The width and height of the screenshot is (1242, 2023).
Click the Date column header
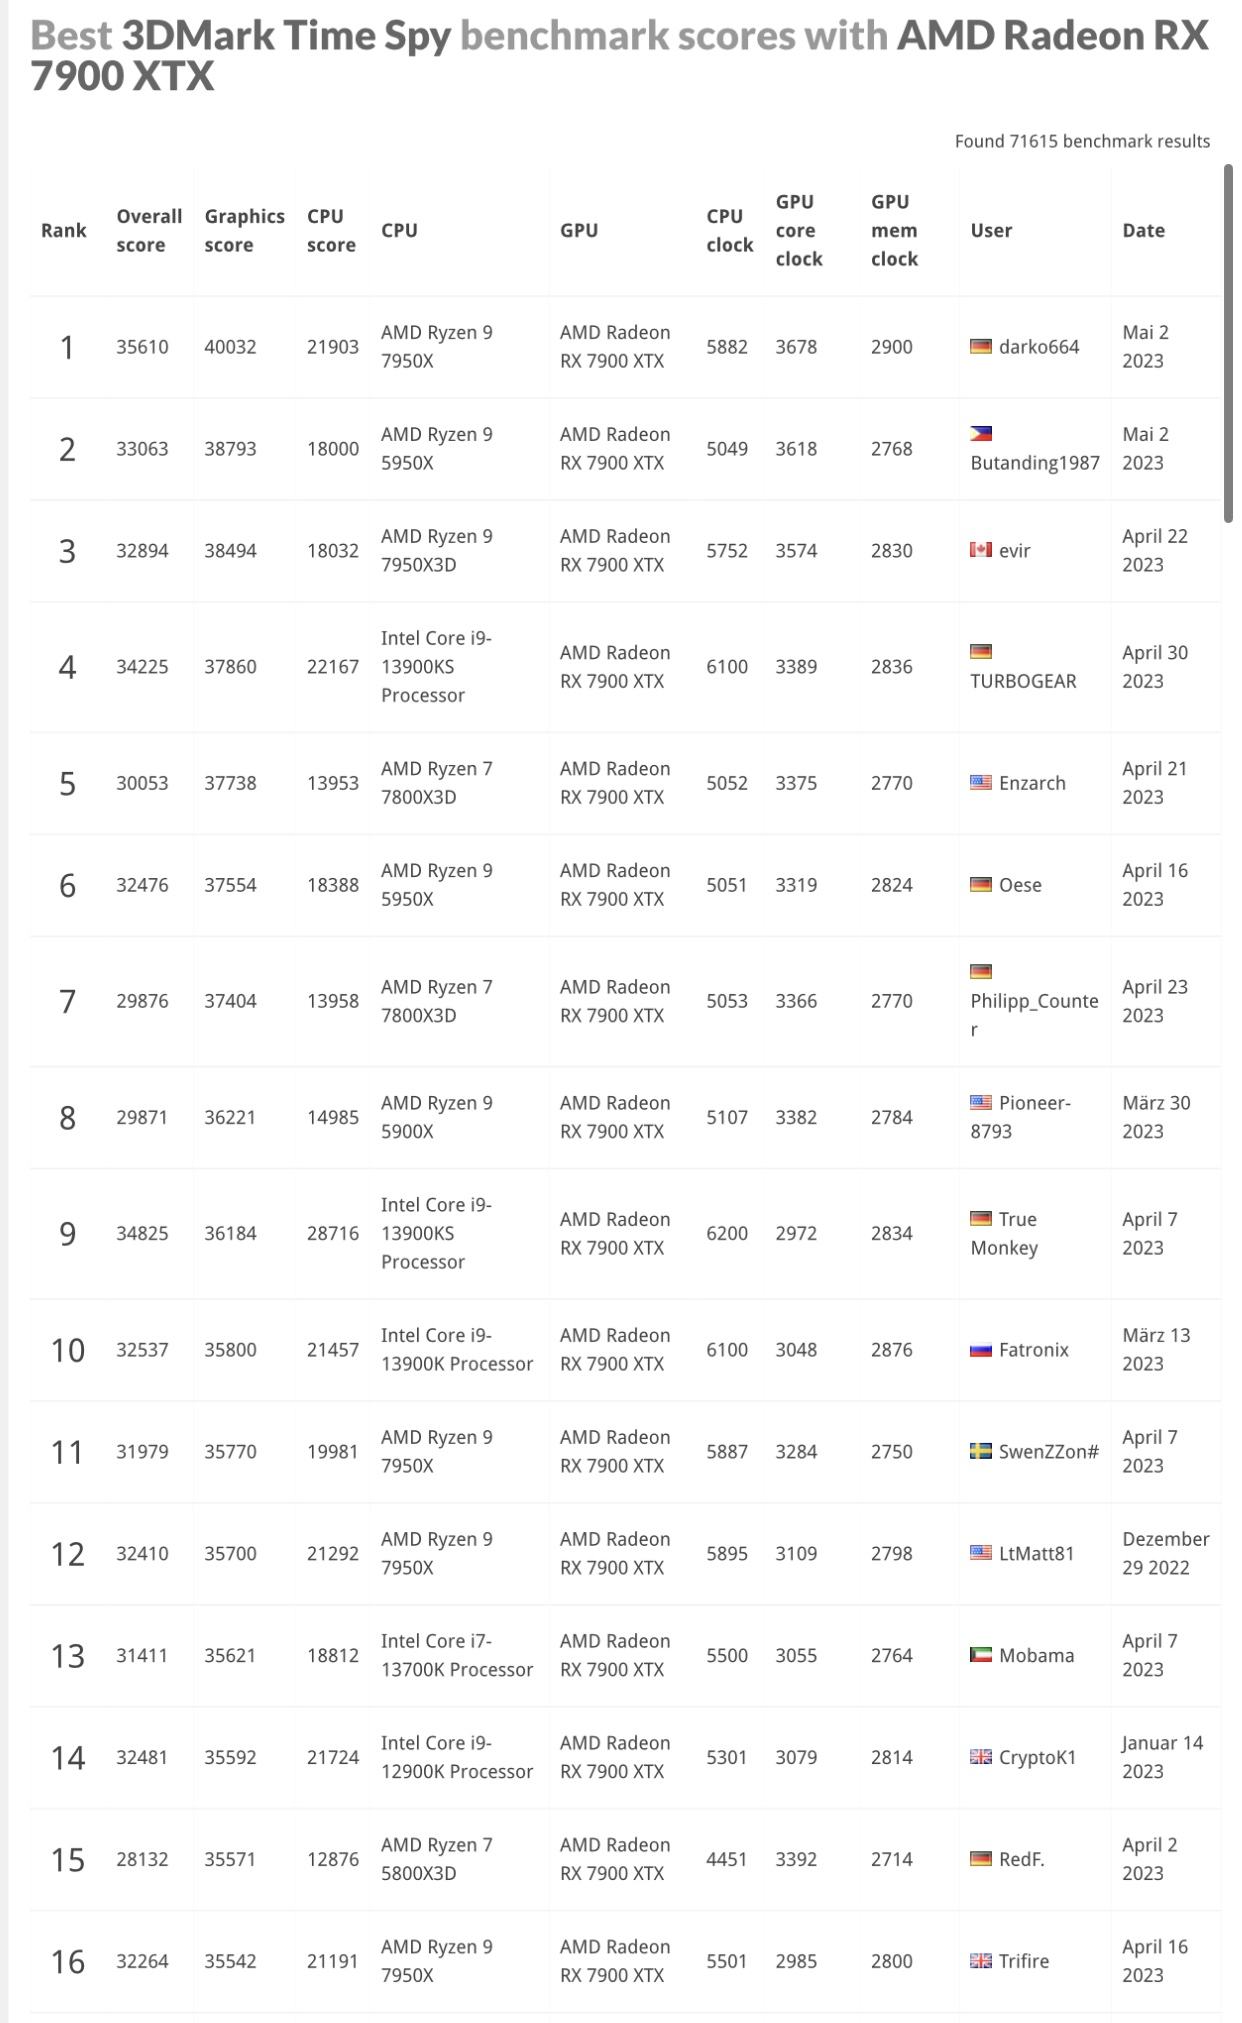point(1143,230)
